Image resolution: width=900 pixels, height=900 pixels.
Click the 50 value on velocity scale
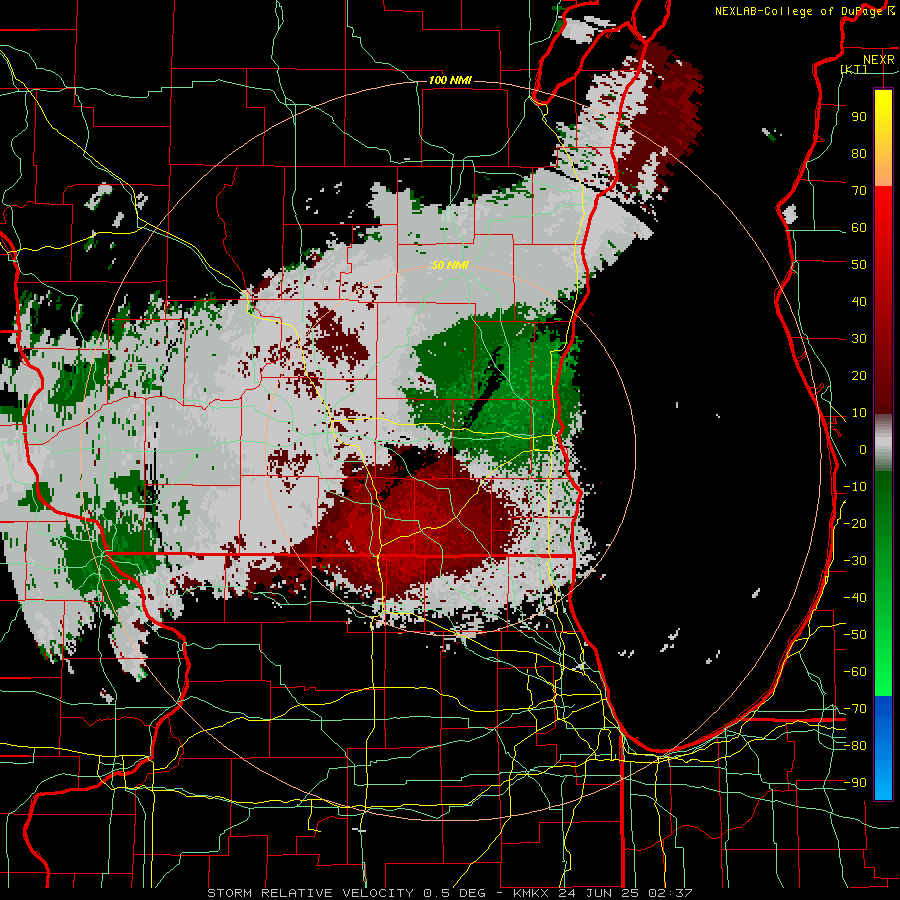[x=859, y=265]
